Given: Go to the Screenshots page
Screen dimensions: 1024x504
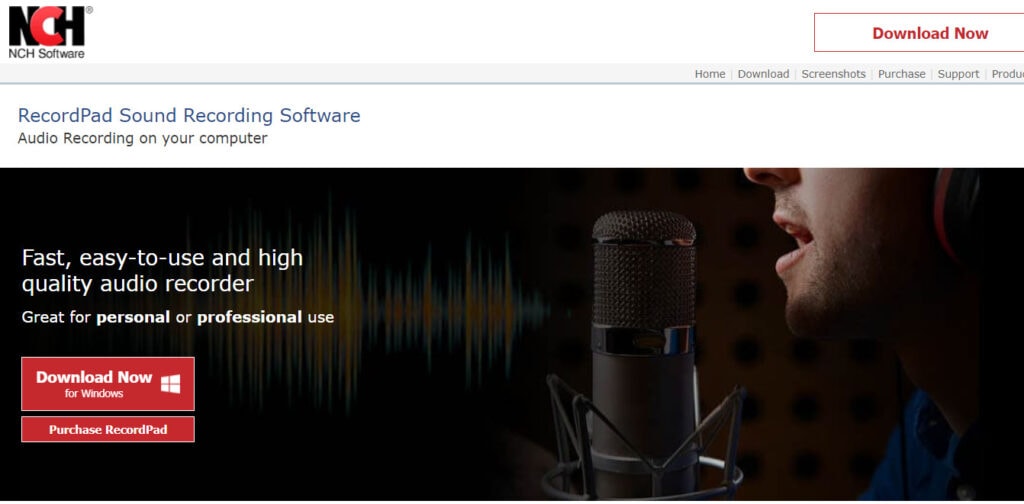Looking at the screenshot, I should (x=833, y=74).
